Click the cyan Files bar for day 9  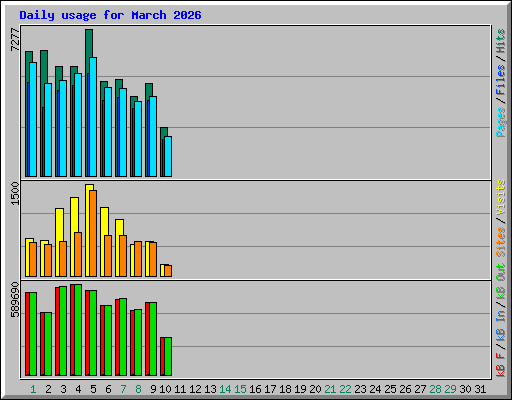point(153,136)
